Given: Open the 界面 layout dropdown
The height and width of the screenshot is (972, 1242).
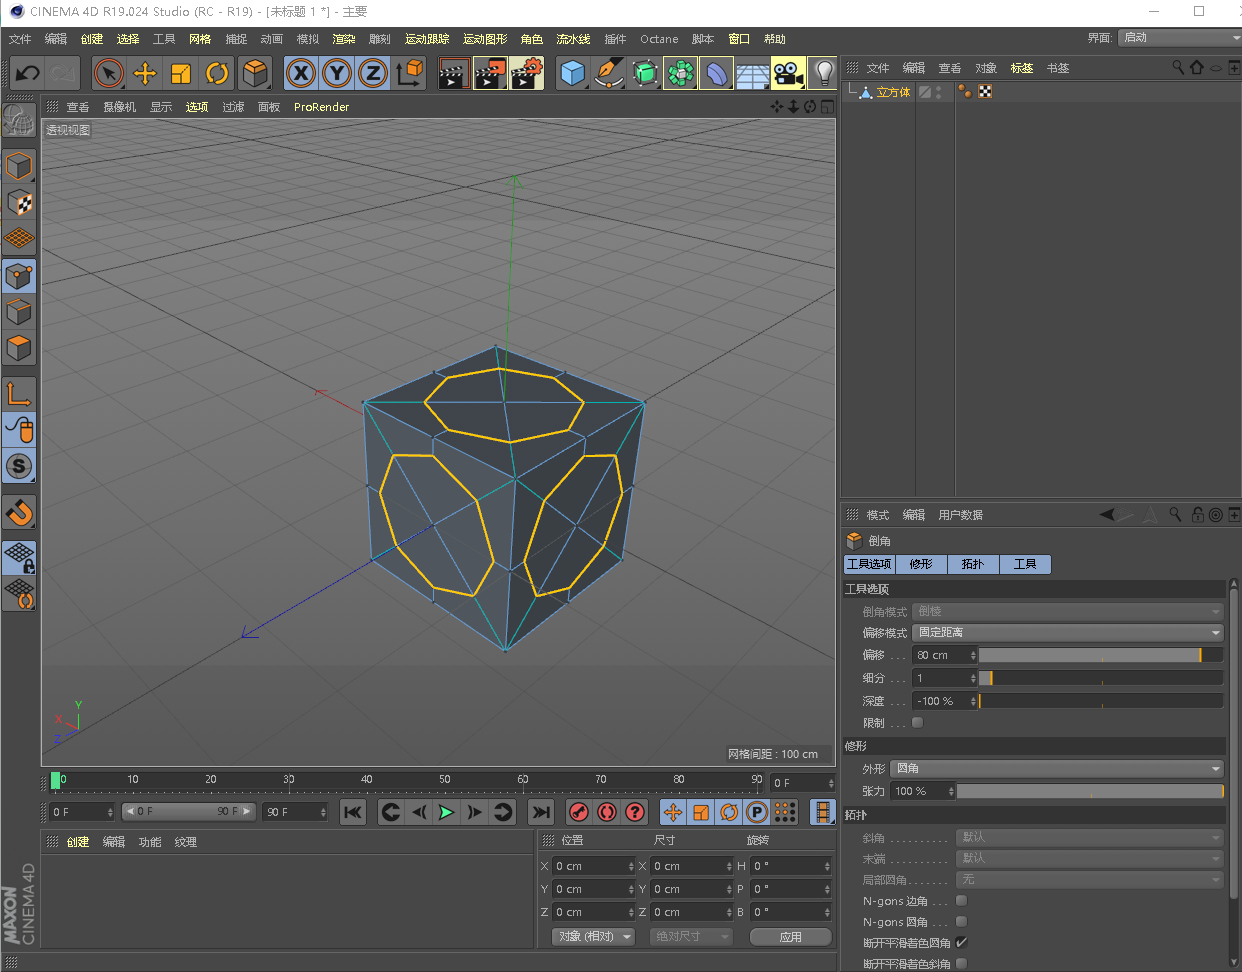Looking at the screenshot, I should 1180,38.
